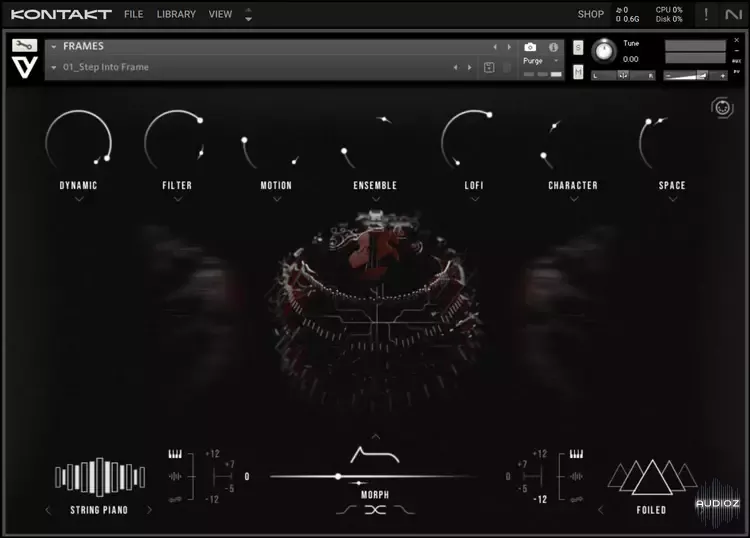Toggle the AUX view button
750x538 pixels.
coord(737,61)
